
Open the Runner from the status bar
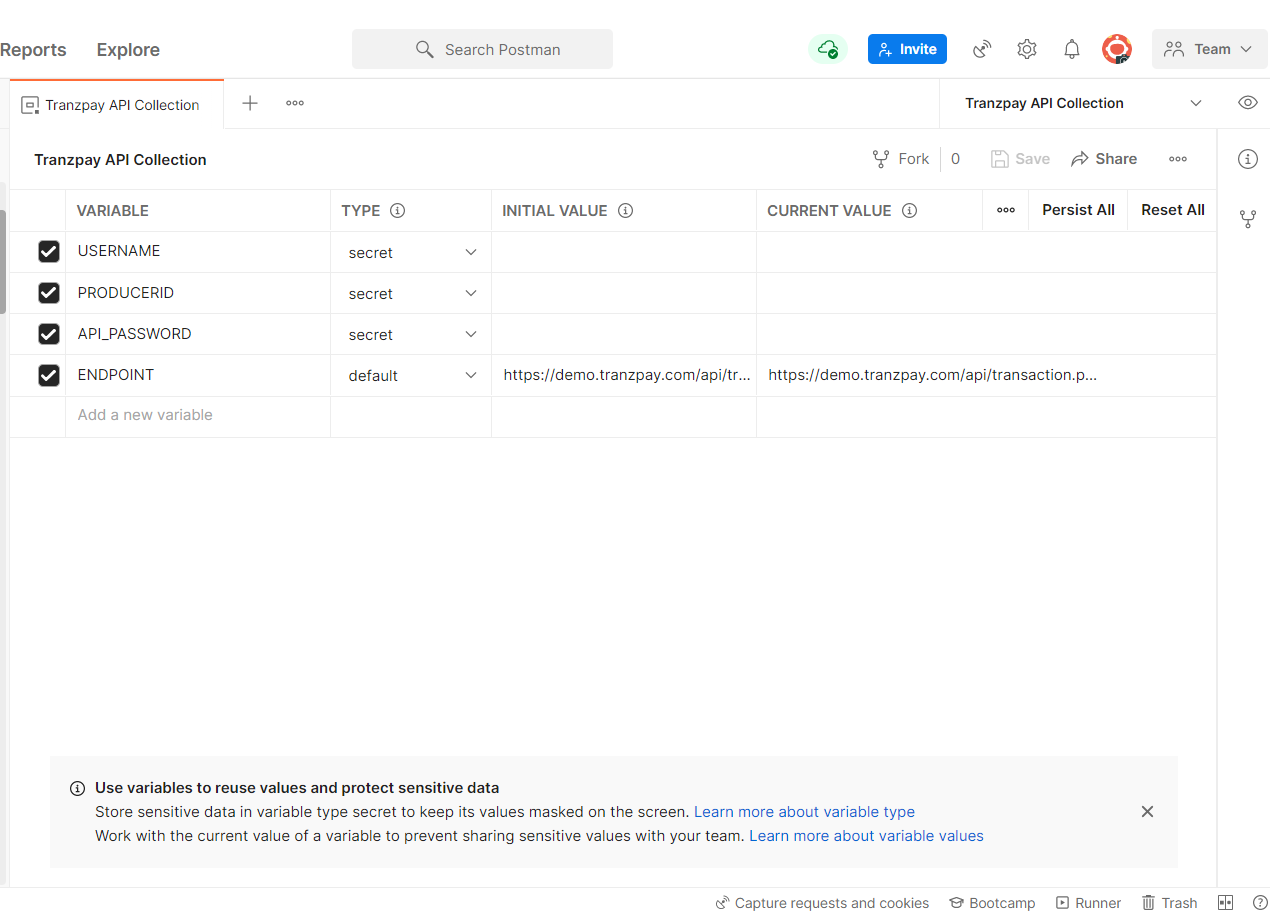pyautogui.click(x=1088, y=902)
